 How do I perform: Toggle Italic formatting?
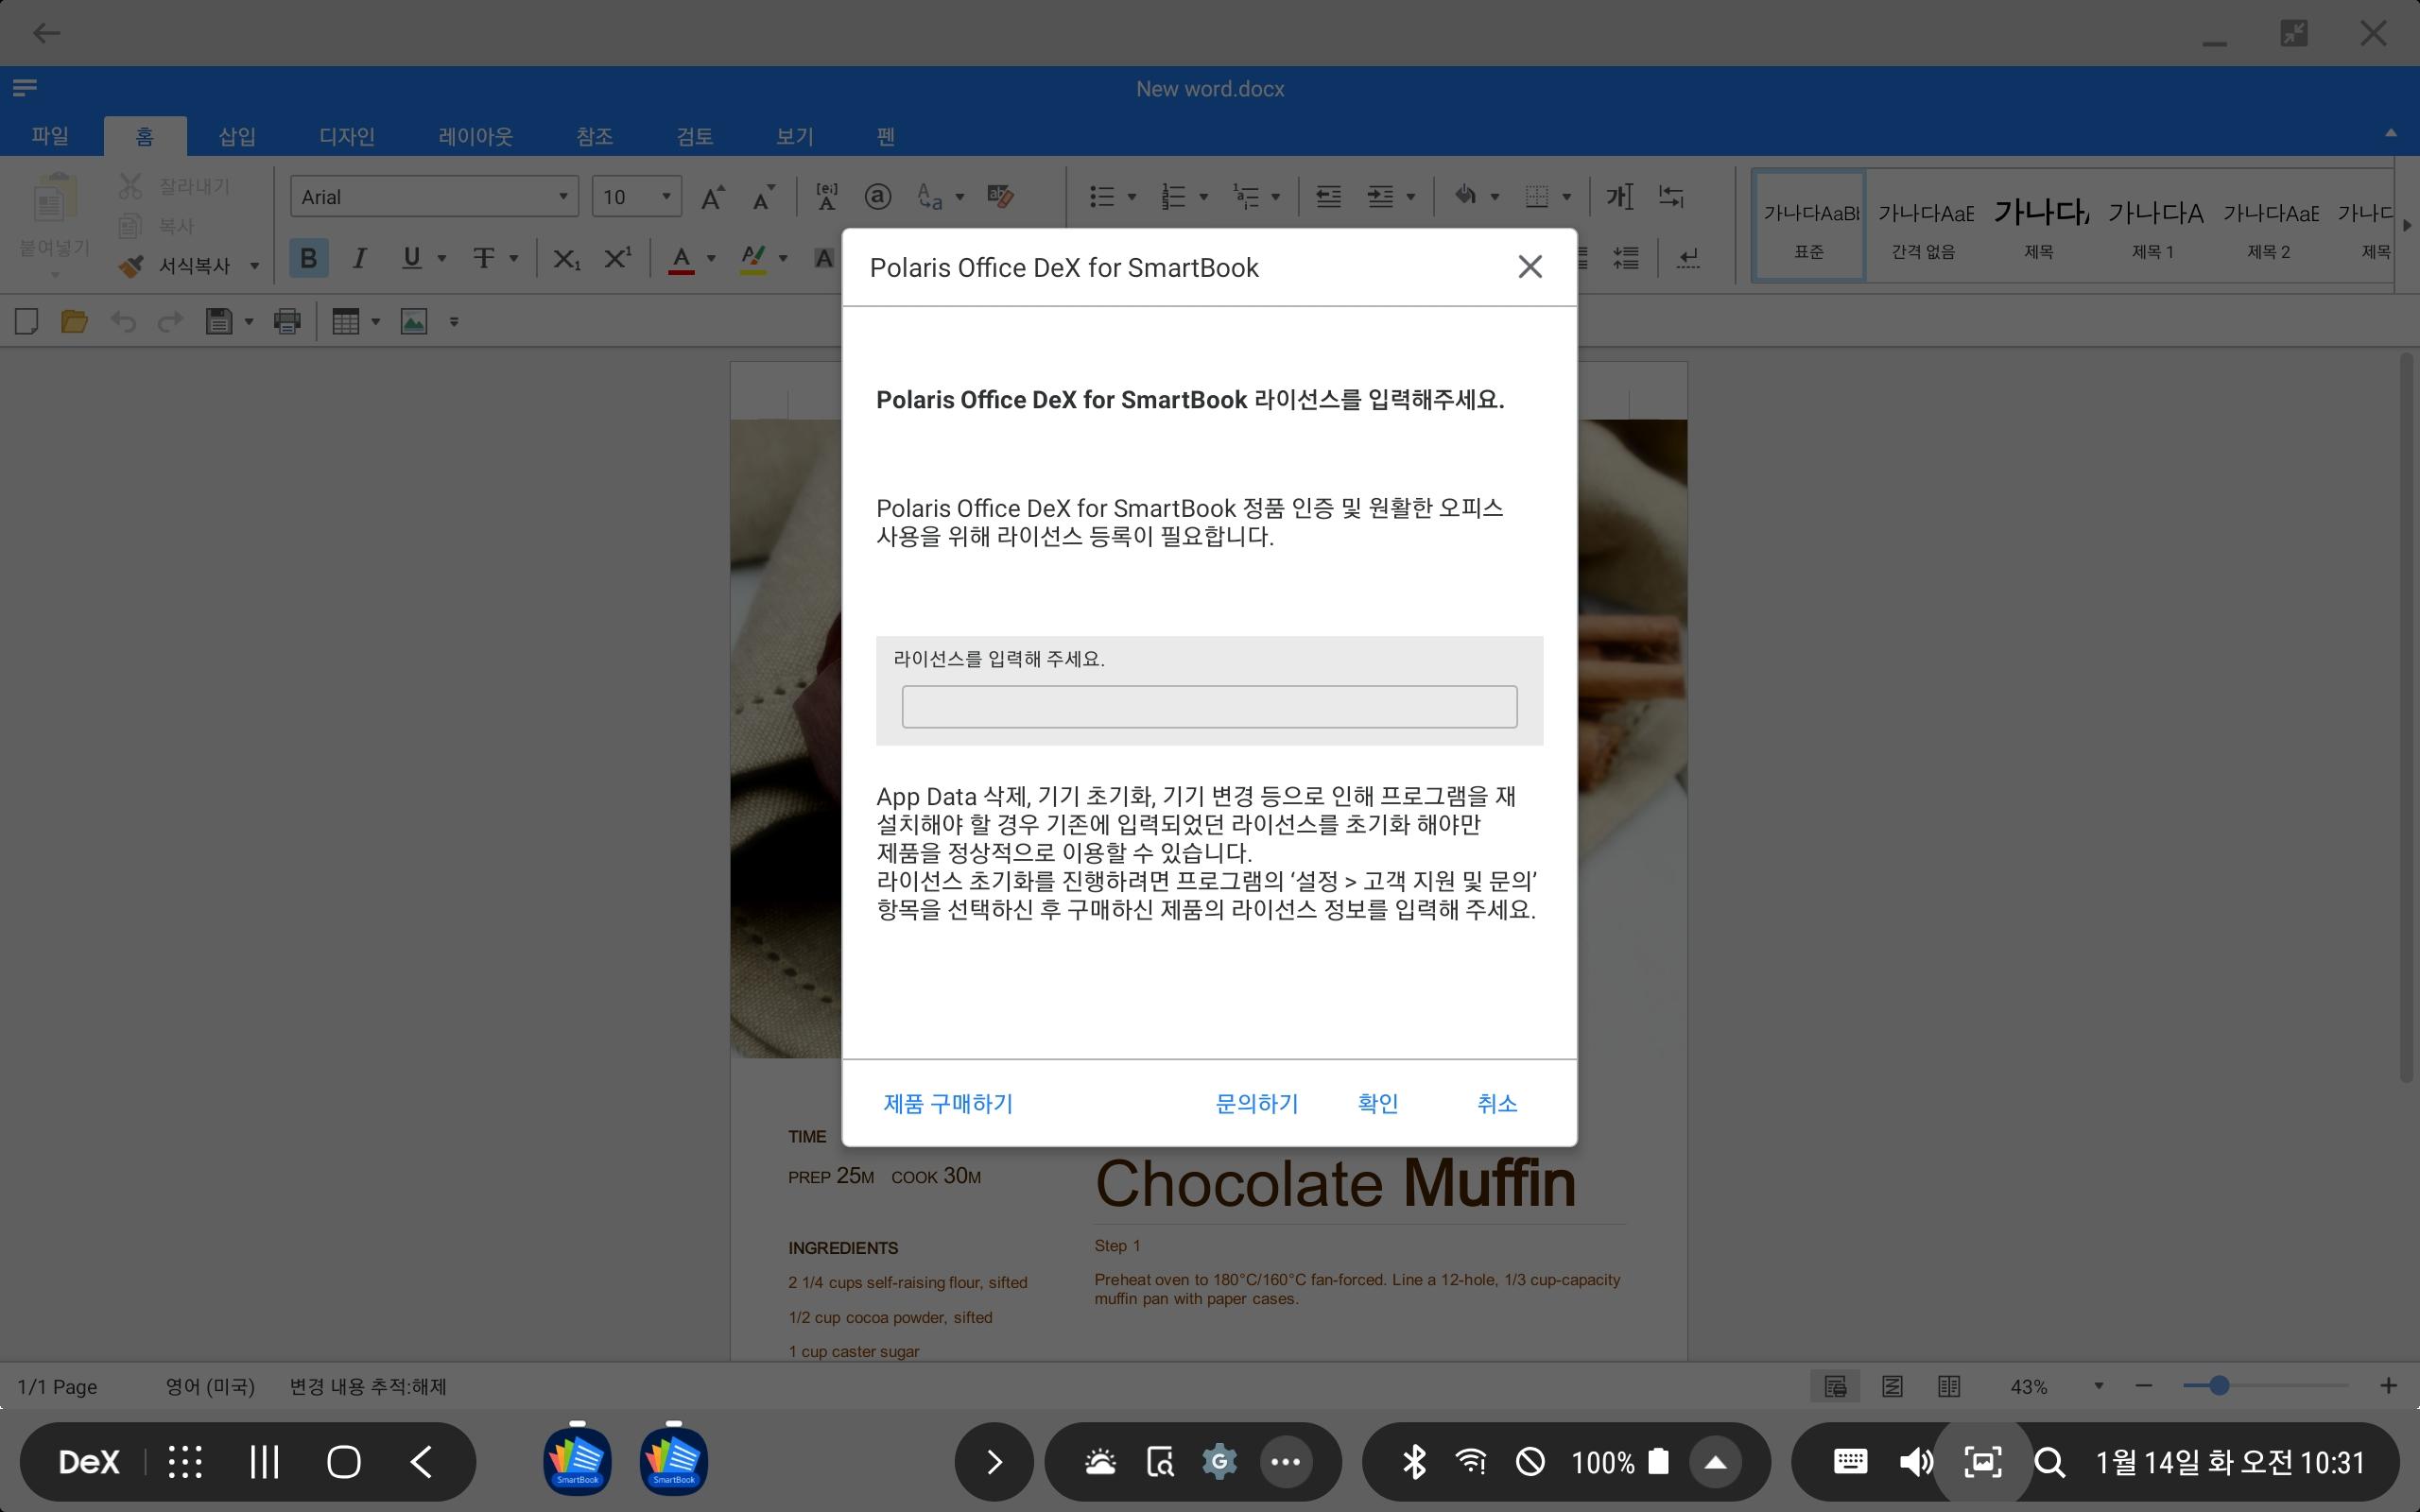359,259
